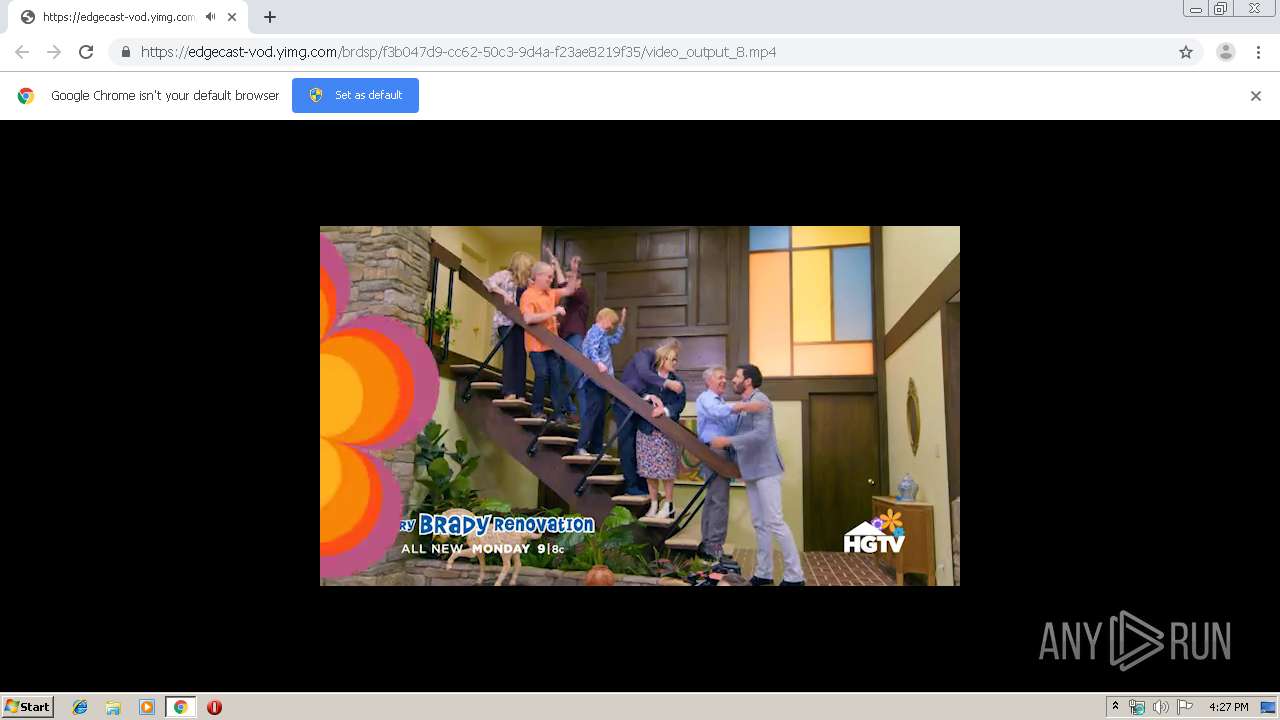
Task: Go forward to the next page
Action: [x=54, y=52]
